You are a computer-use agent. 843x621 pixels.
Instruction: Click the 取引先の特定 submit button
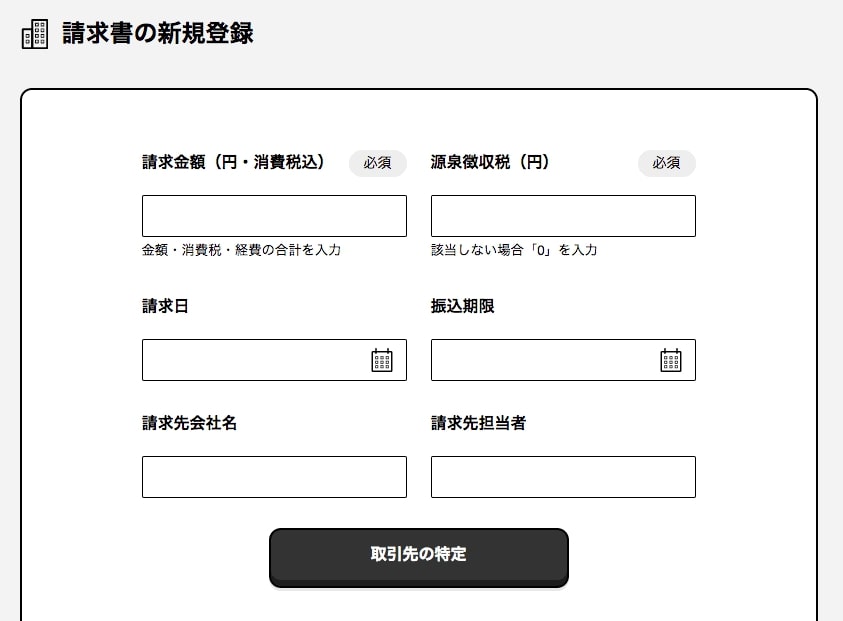[418, 557]
